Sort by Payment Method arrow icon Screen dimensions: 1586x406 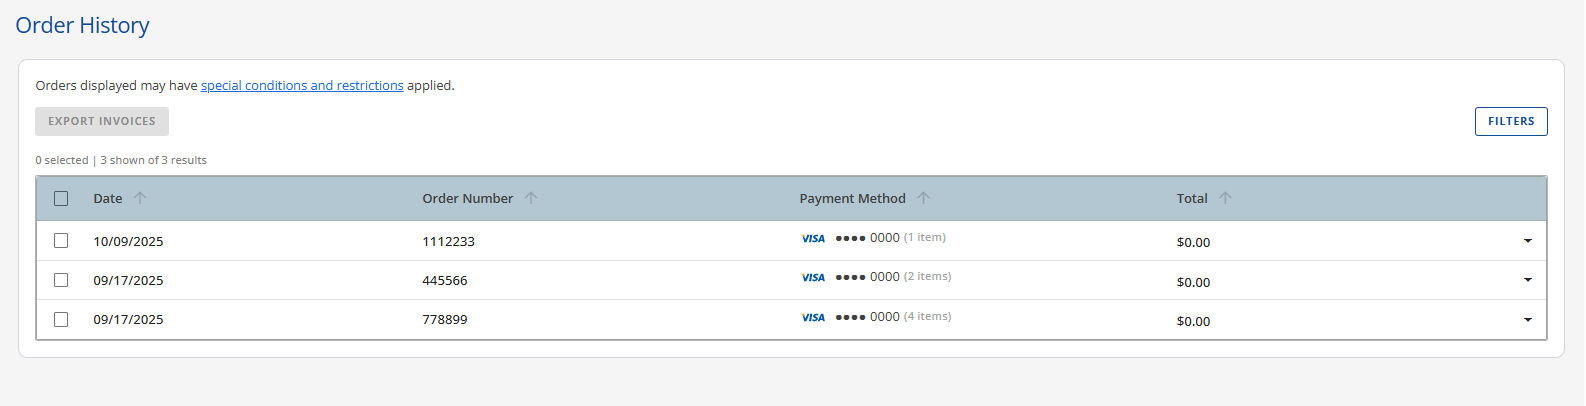click(924, 198)
